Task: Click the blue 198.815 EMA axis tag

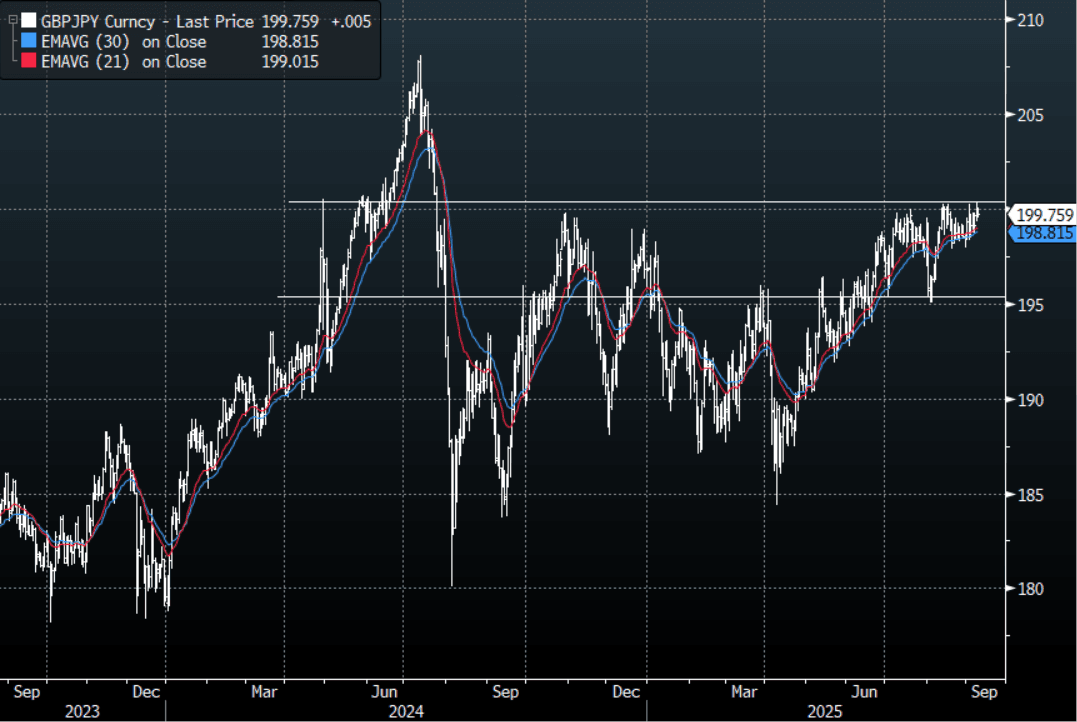Action: point(1044,233)
